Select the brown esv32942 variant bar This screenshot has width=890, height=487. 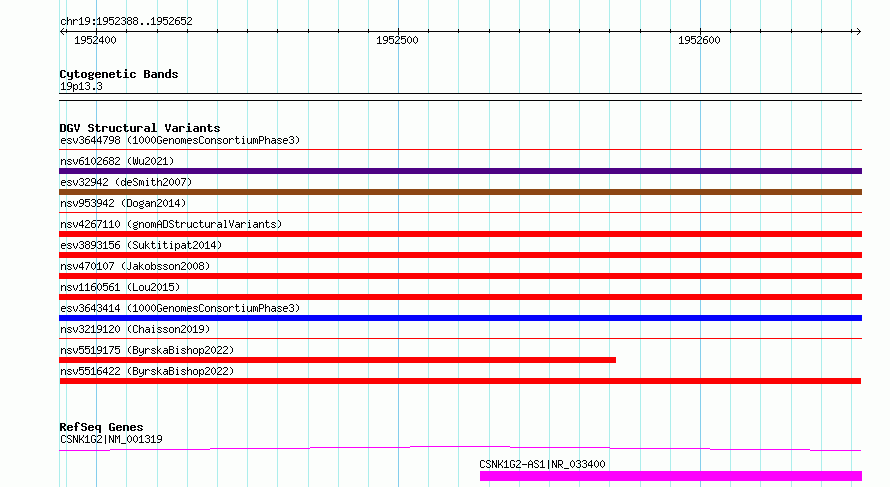point(460,192)
